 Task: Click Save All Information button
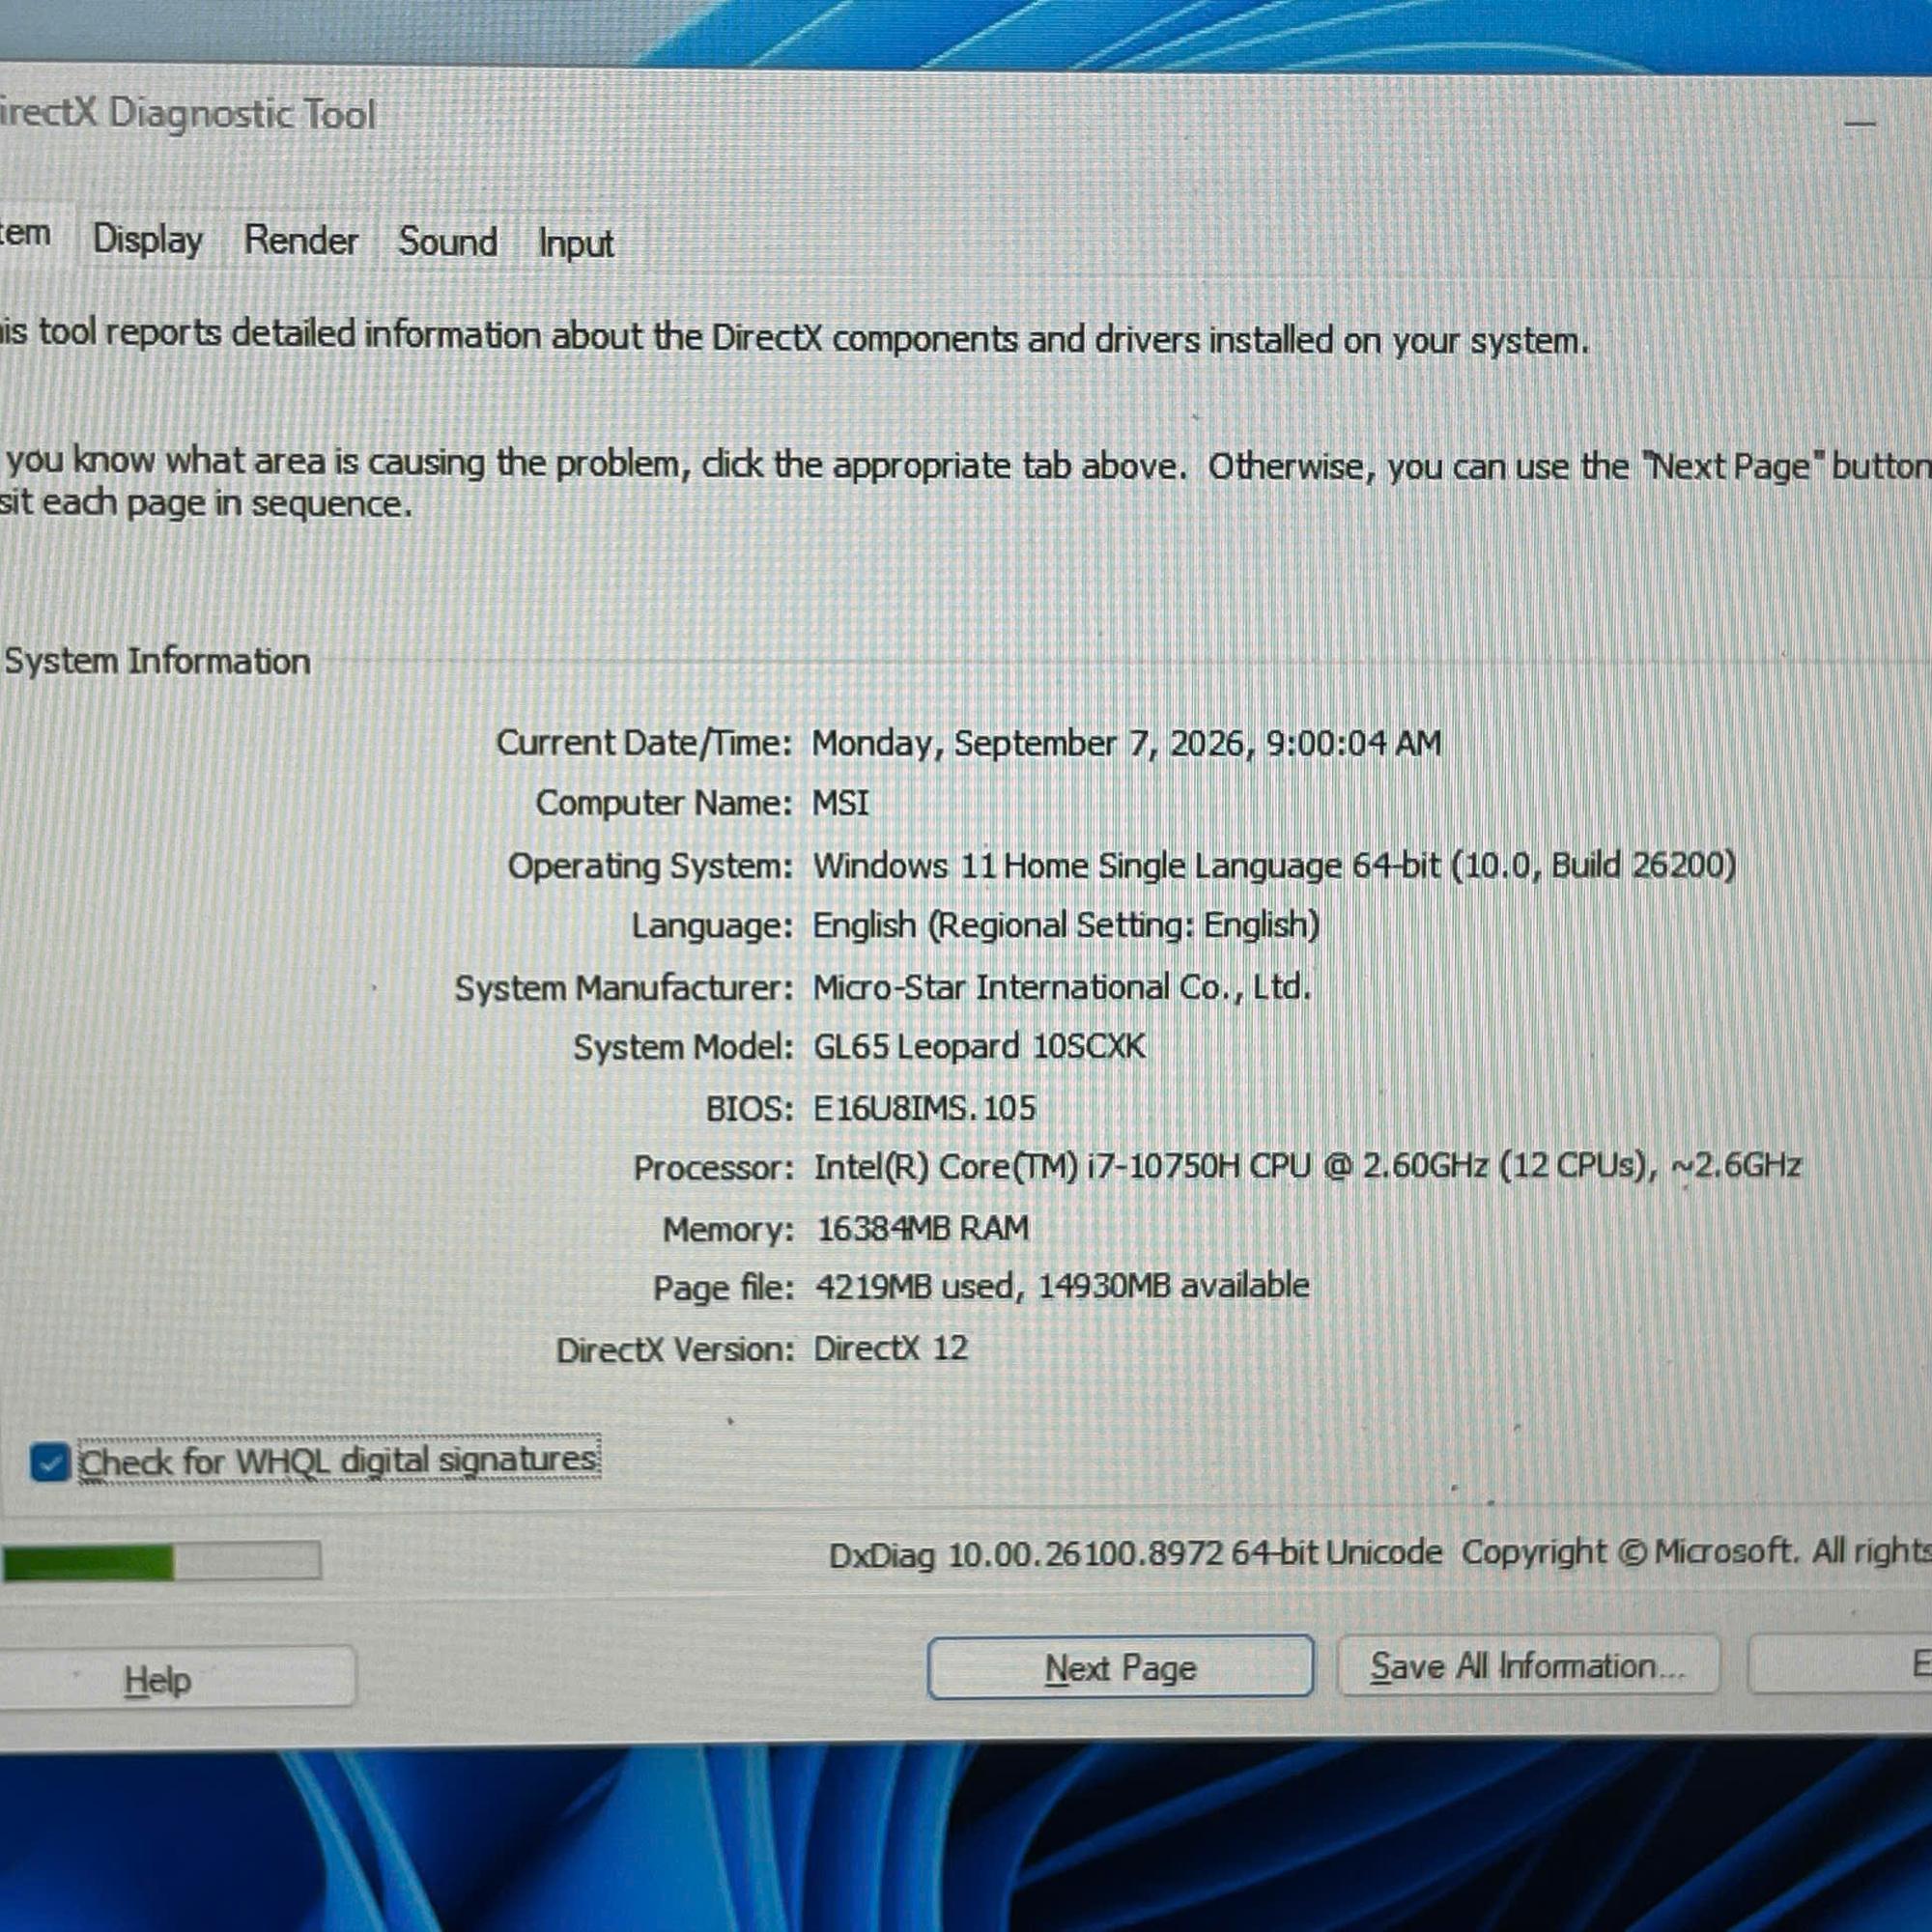click(1528, 1666)
